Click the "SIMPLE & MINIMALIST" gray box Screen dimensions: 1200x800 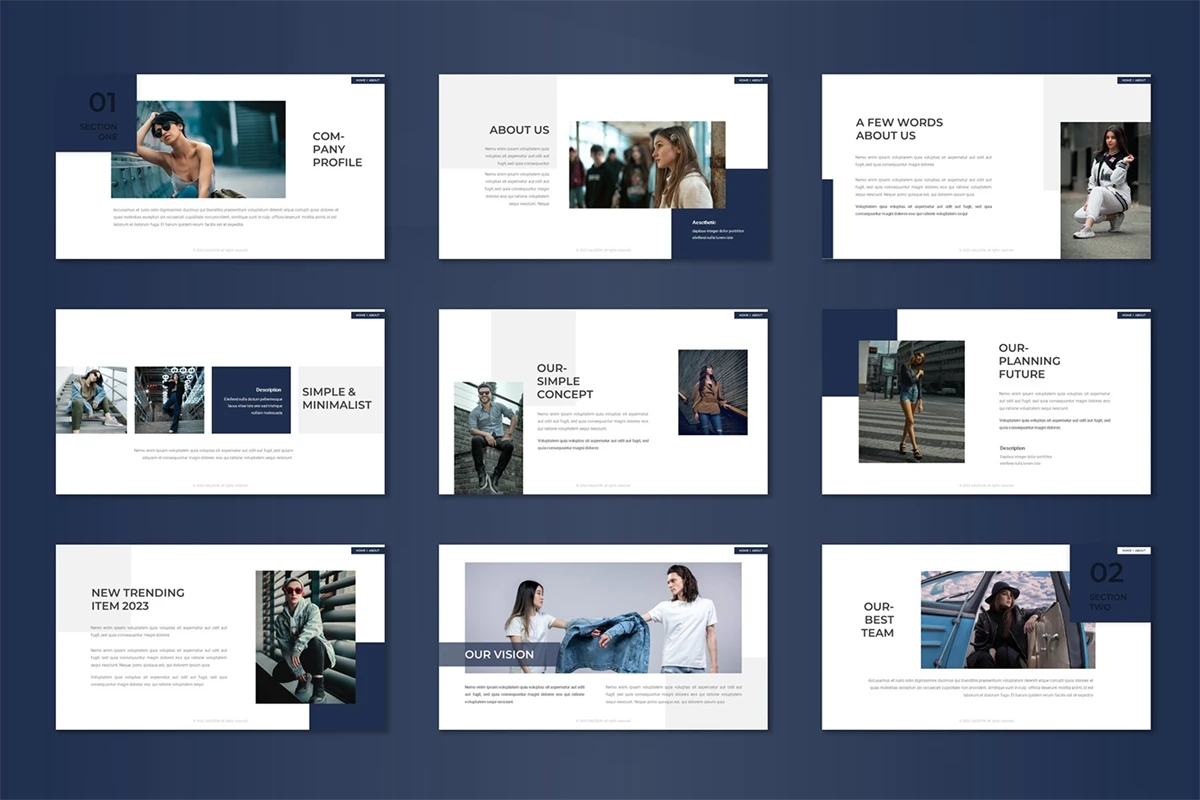(x=337, y=399)
